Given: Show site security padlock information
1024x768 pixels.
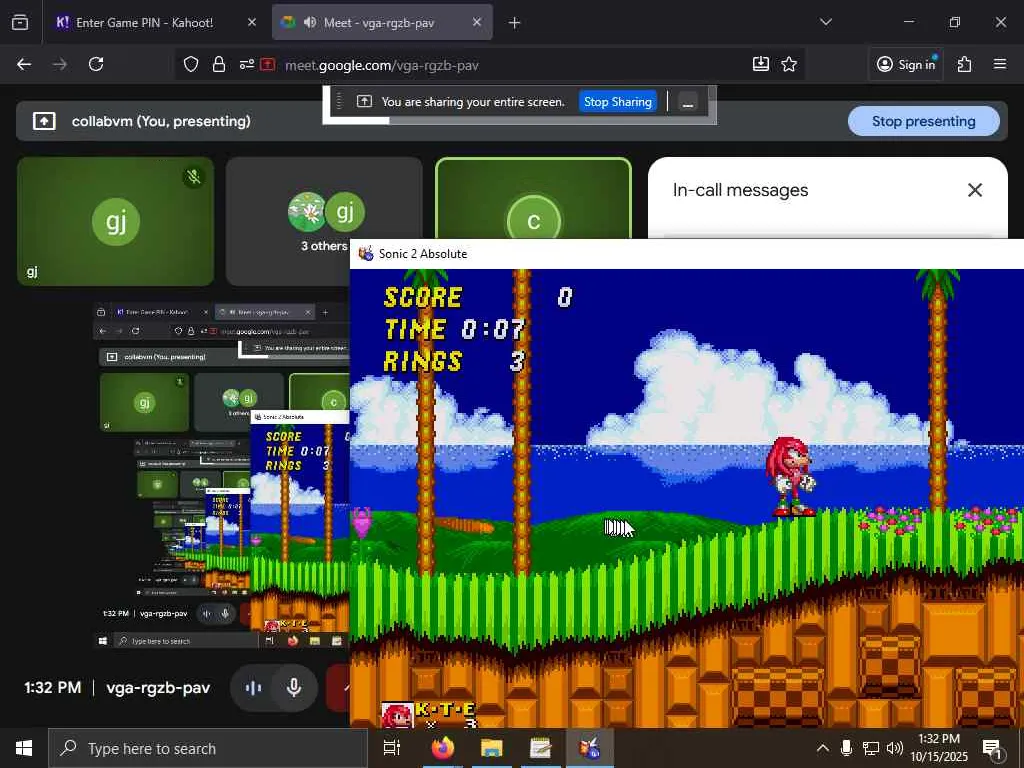Looking at the screenshot, I should (219, 65).
